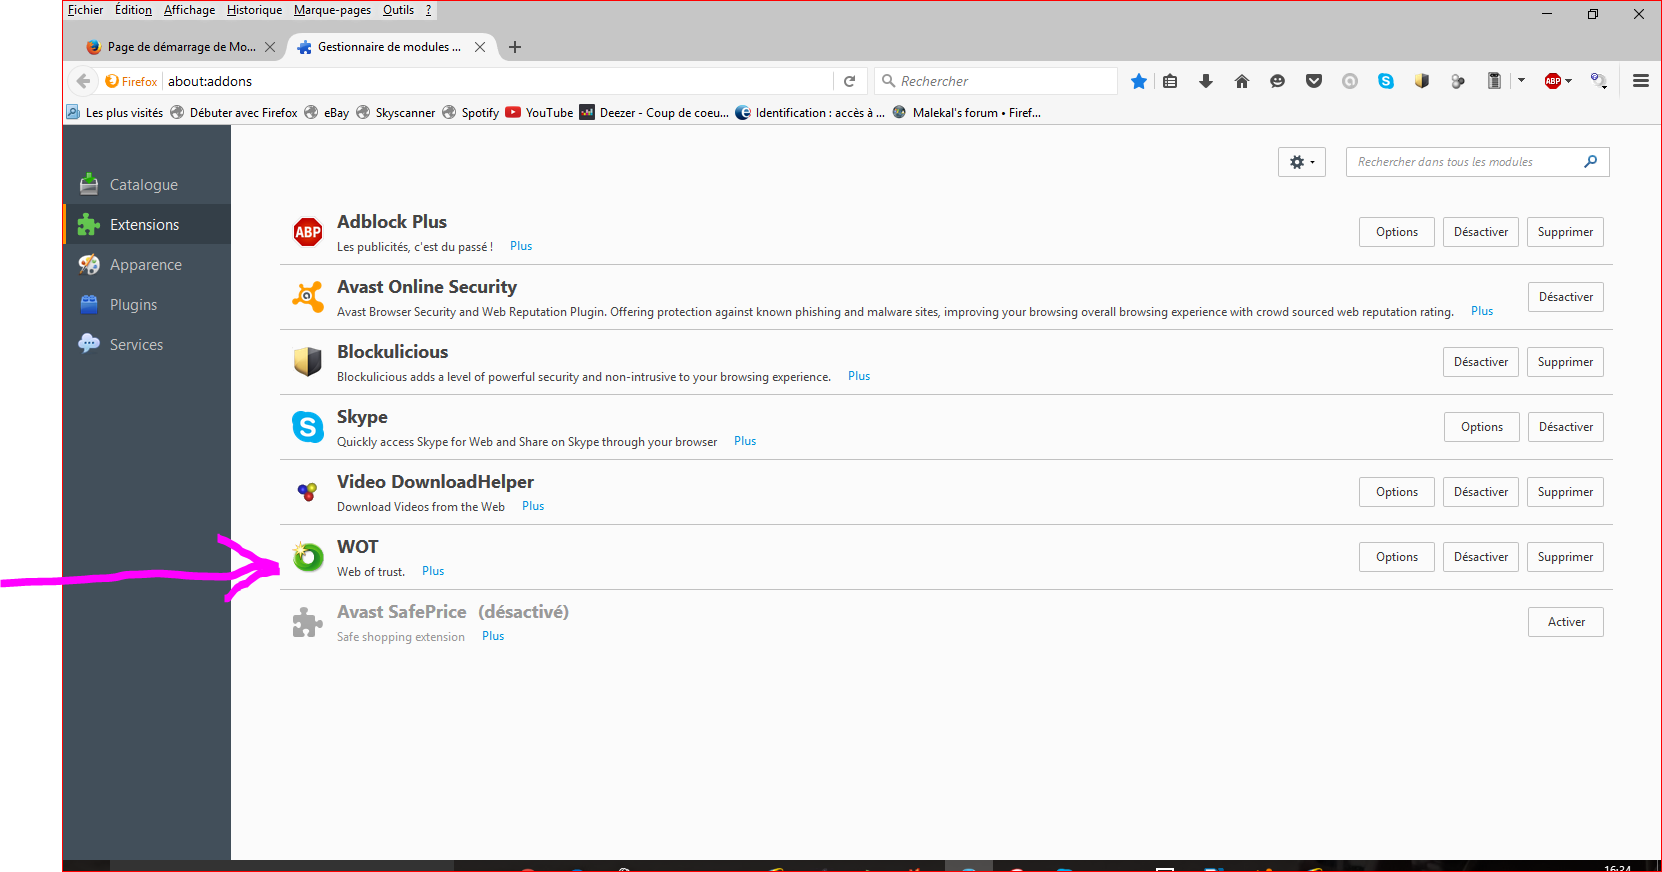
Task: Open the Historique menu
Action: tap(254, 10)
